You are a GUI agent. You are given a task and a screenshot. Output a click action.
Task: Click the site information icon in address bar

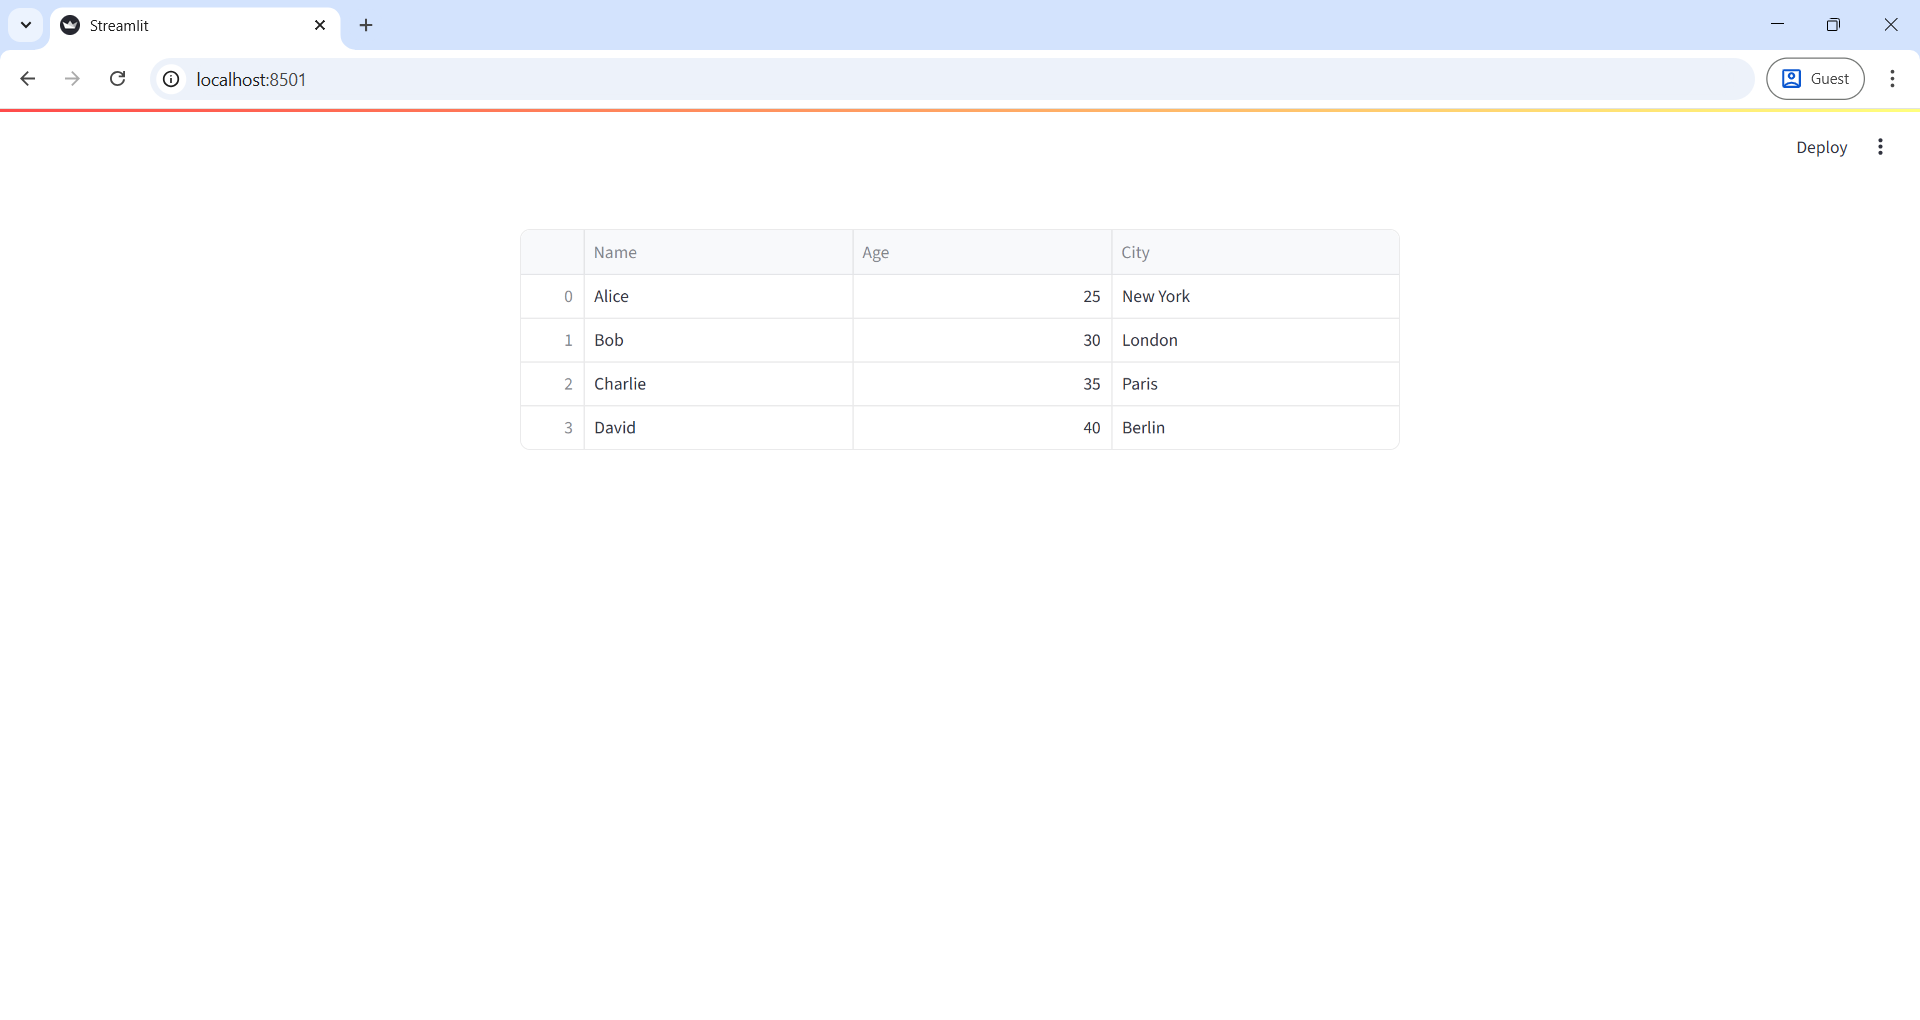[x=171, y=79]
